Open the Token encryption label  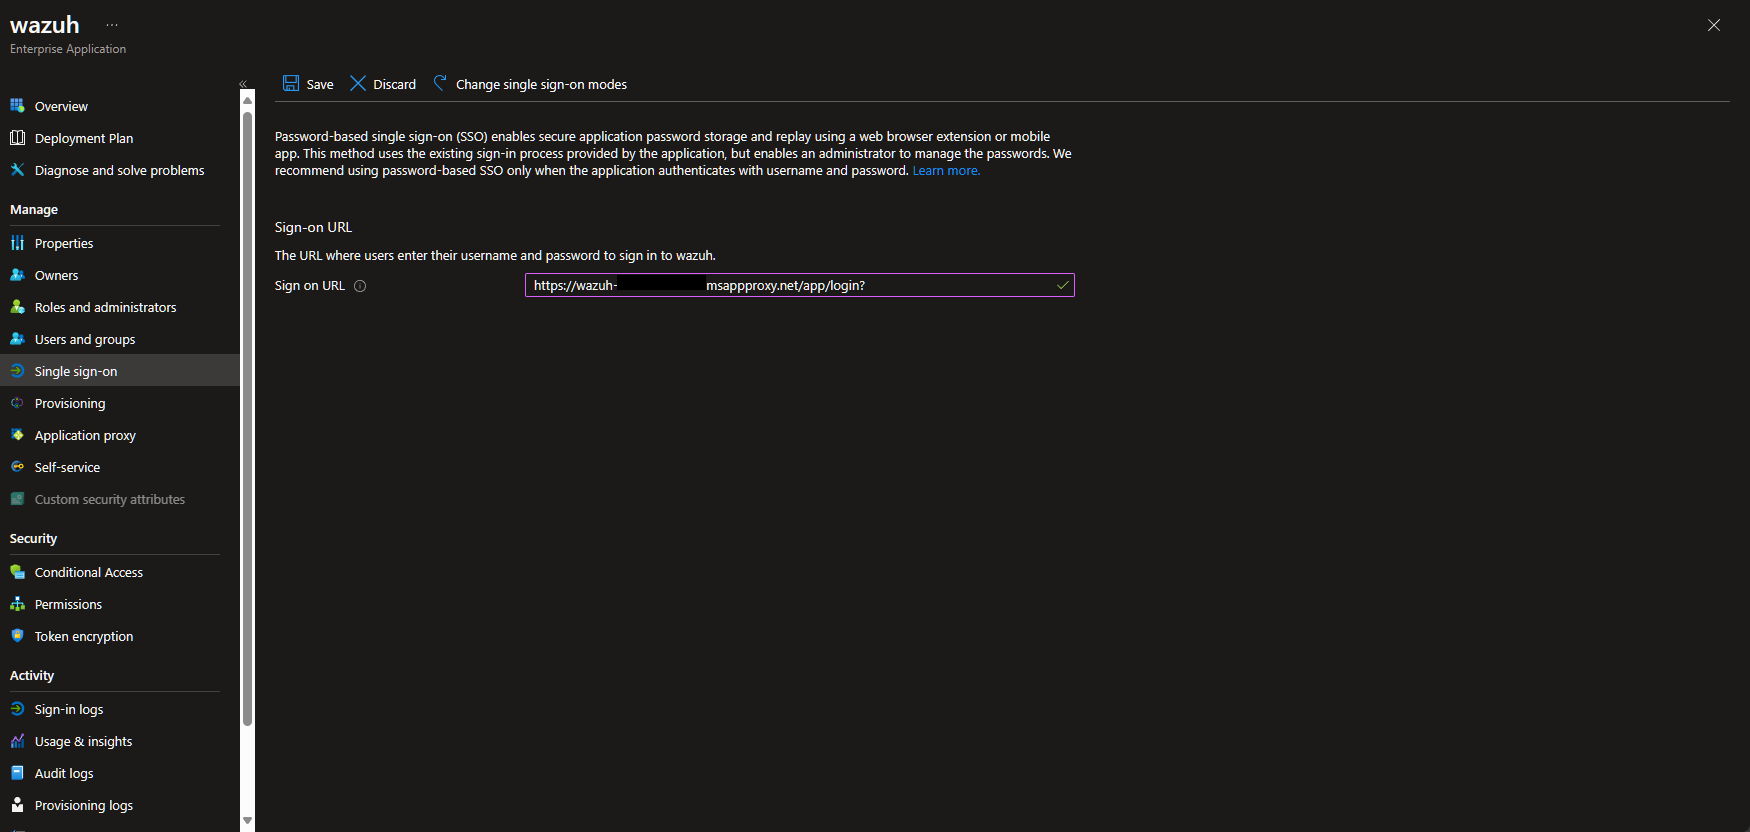click(84, 636)
